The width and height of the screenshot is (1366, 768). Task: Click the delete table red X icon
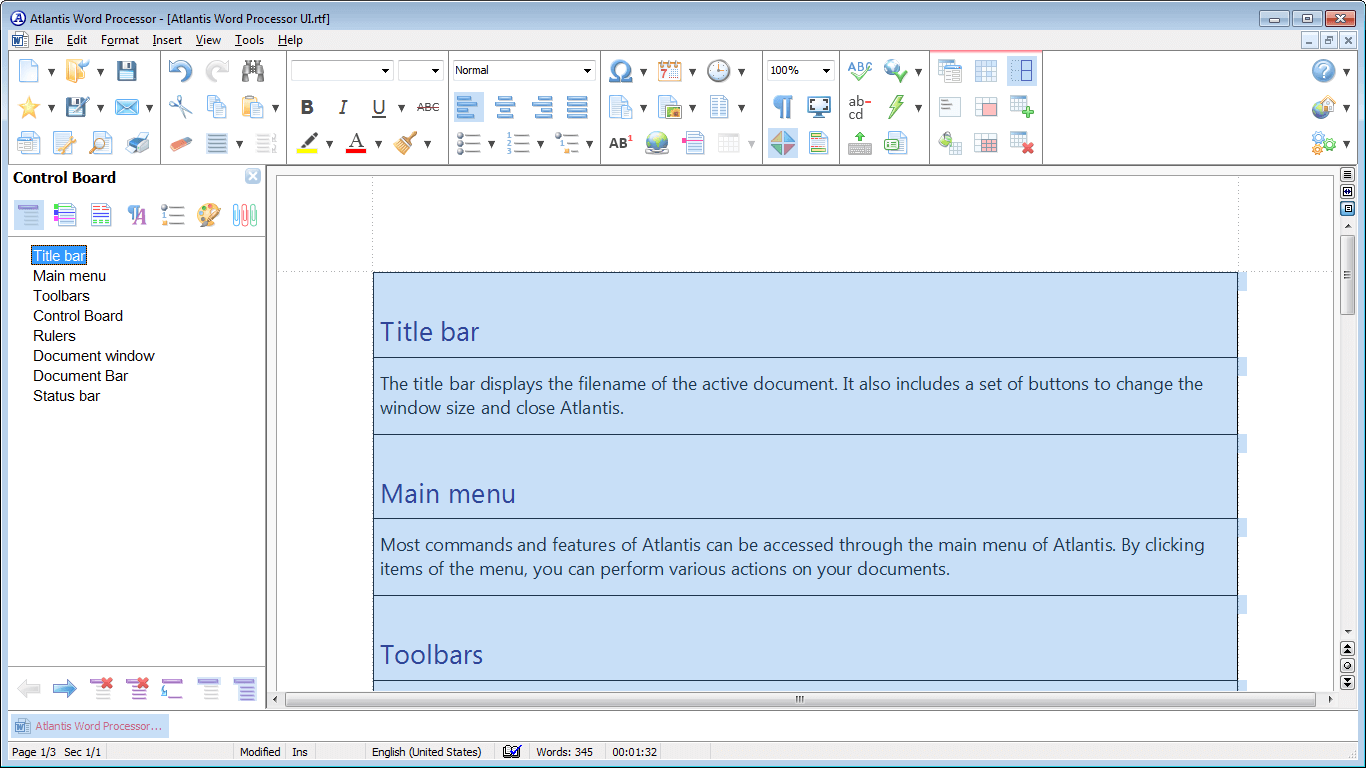click(1021, 143)
